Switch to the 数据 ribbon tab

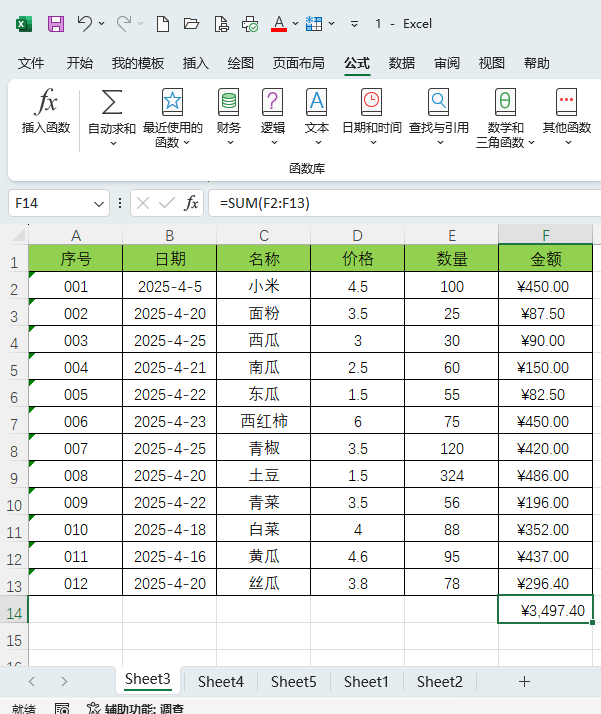(402, 63)
